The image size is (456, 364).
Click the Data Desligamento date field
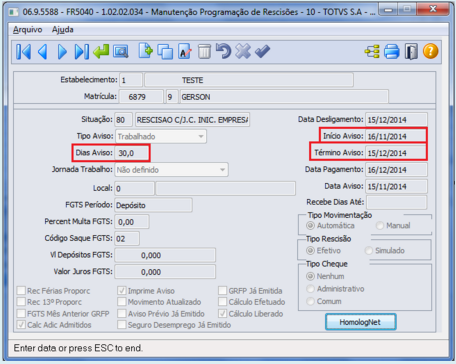click(x=396, y=120)
